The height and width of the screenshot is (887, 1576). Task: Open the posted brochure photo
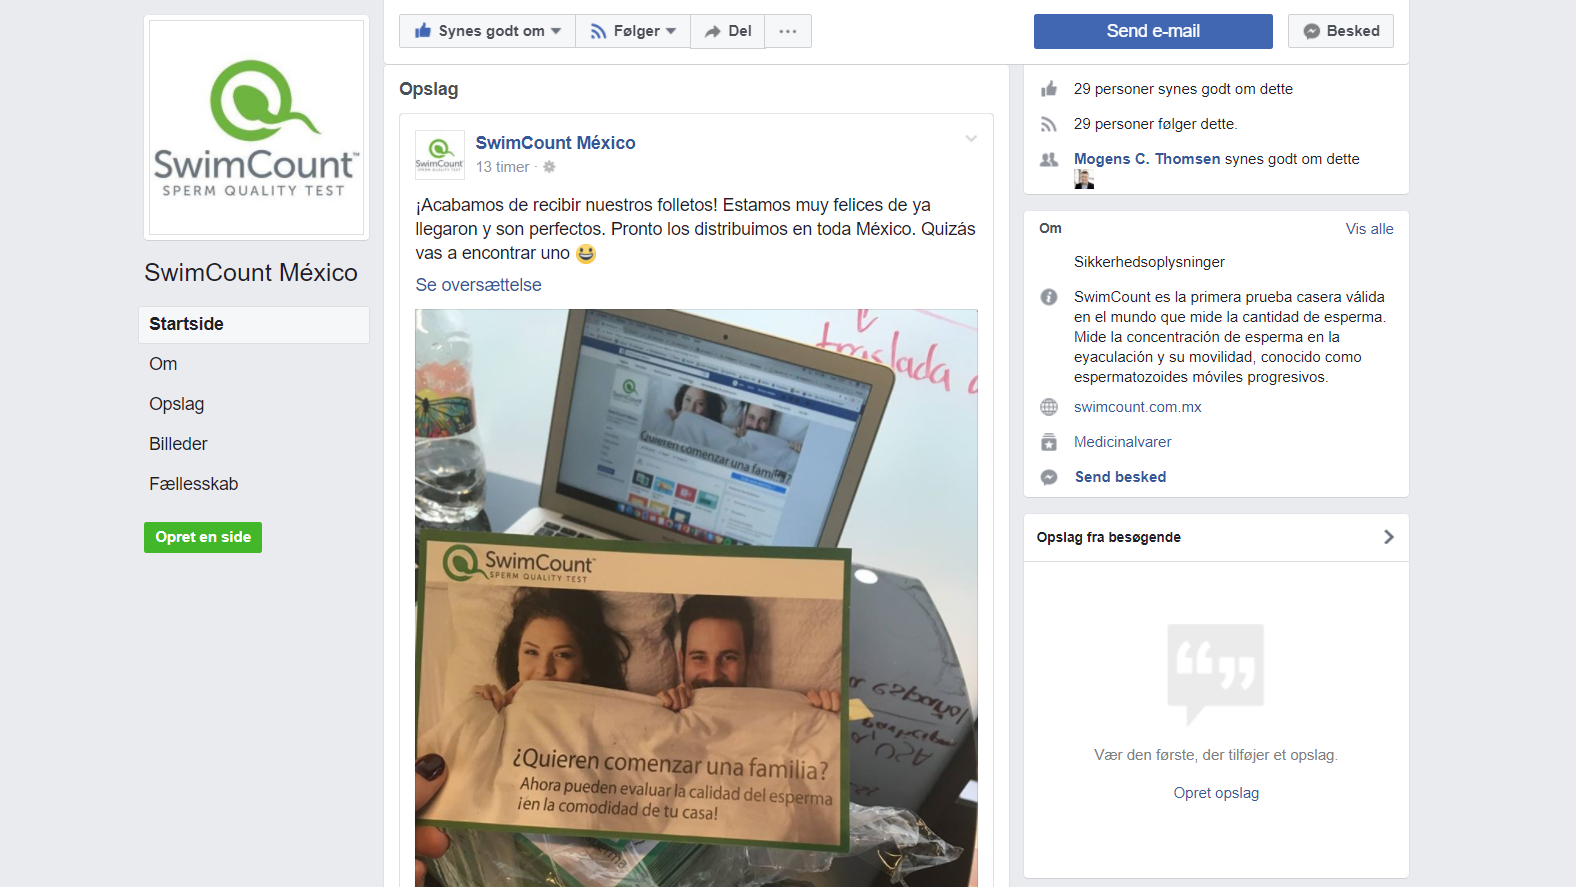[696, 598]
